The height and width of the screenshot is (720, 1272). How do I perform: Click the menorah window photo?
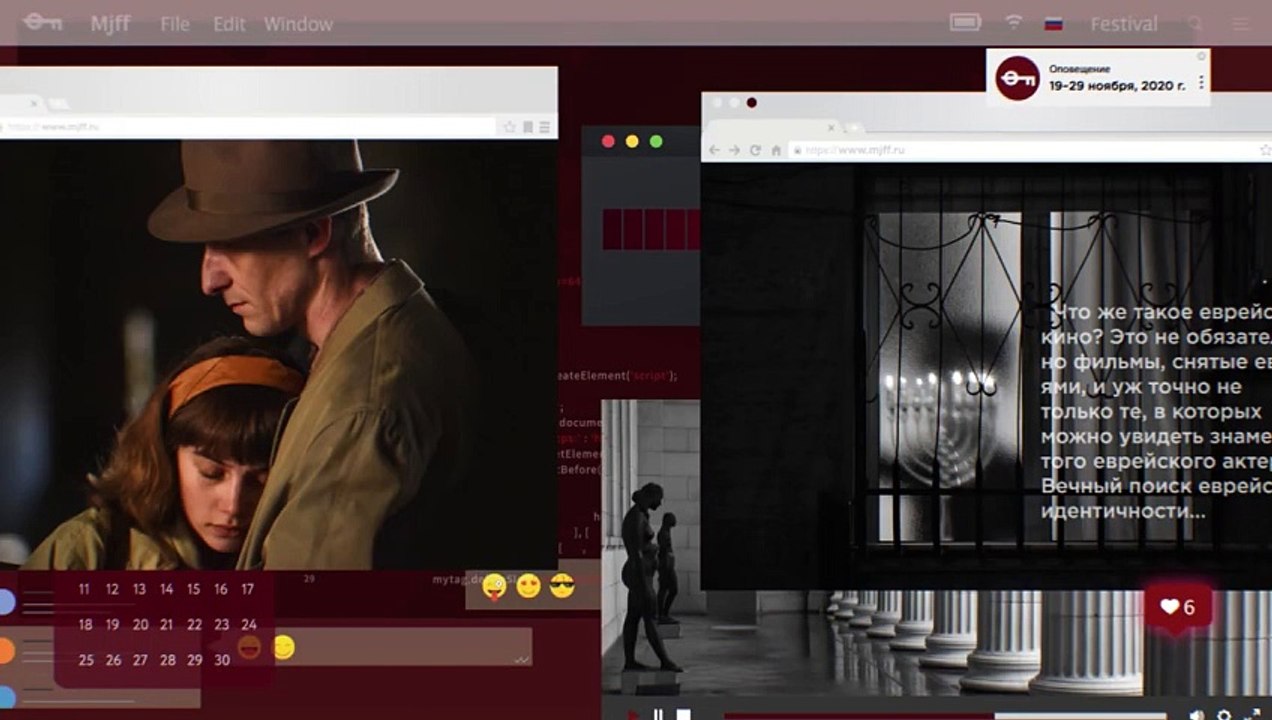(986, 376)
